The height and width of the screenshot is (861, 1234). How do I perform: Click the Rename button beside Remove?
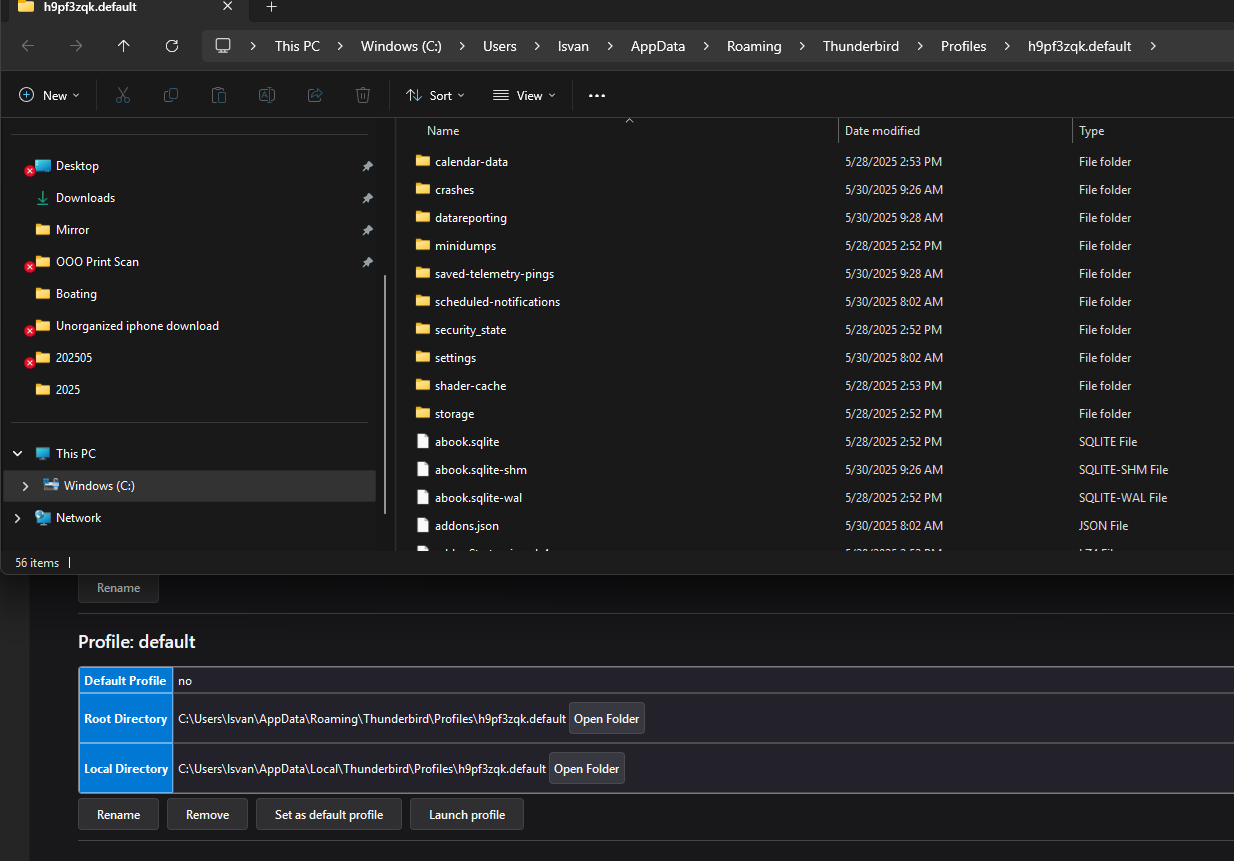[x=119, y=815]
